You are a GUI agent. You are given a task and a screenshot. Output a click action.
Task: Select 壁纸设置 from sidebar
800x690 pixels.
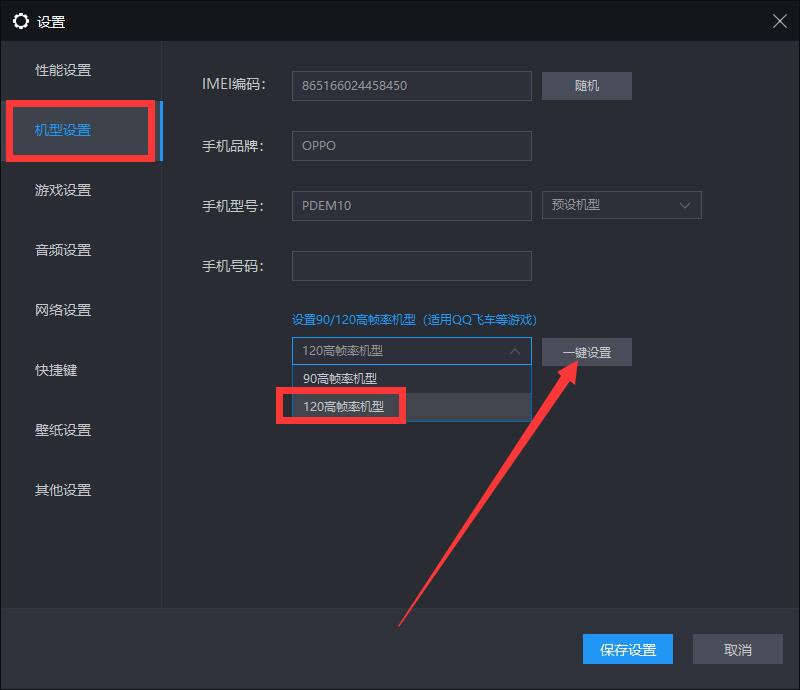(63, 430)
